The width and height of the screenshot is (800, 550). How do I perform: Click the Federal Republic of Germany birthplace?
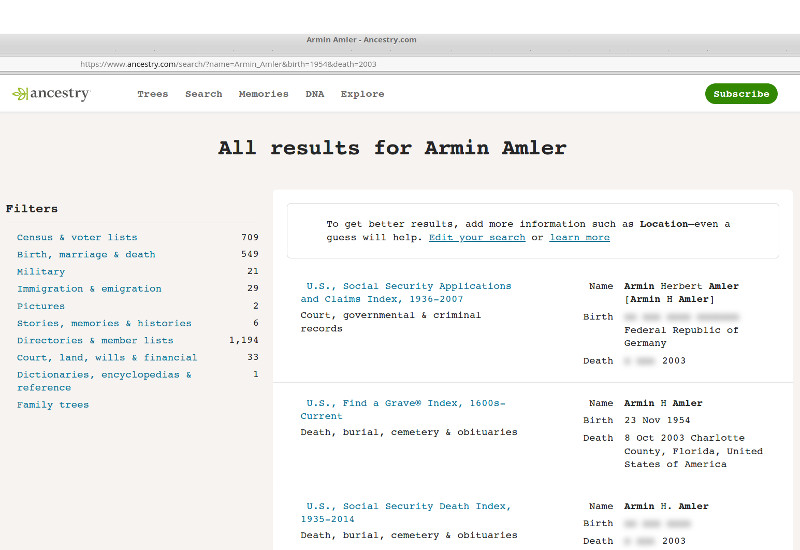[x=681, y=337]
